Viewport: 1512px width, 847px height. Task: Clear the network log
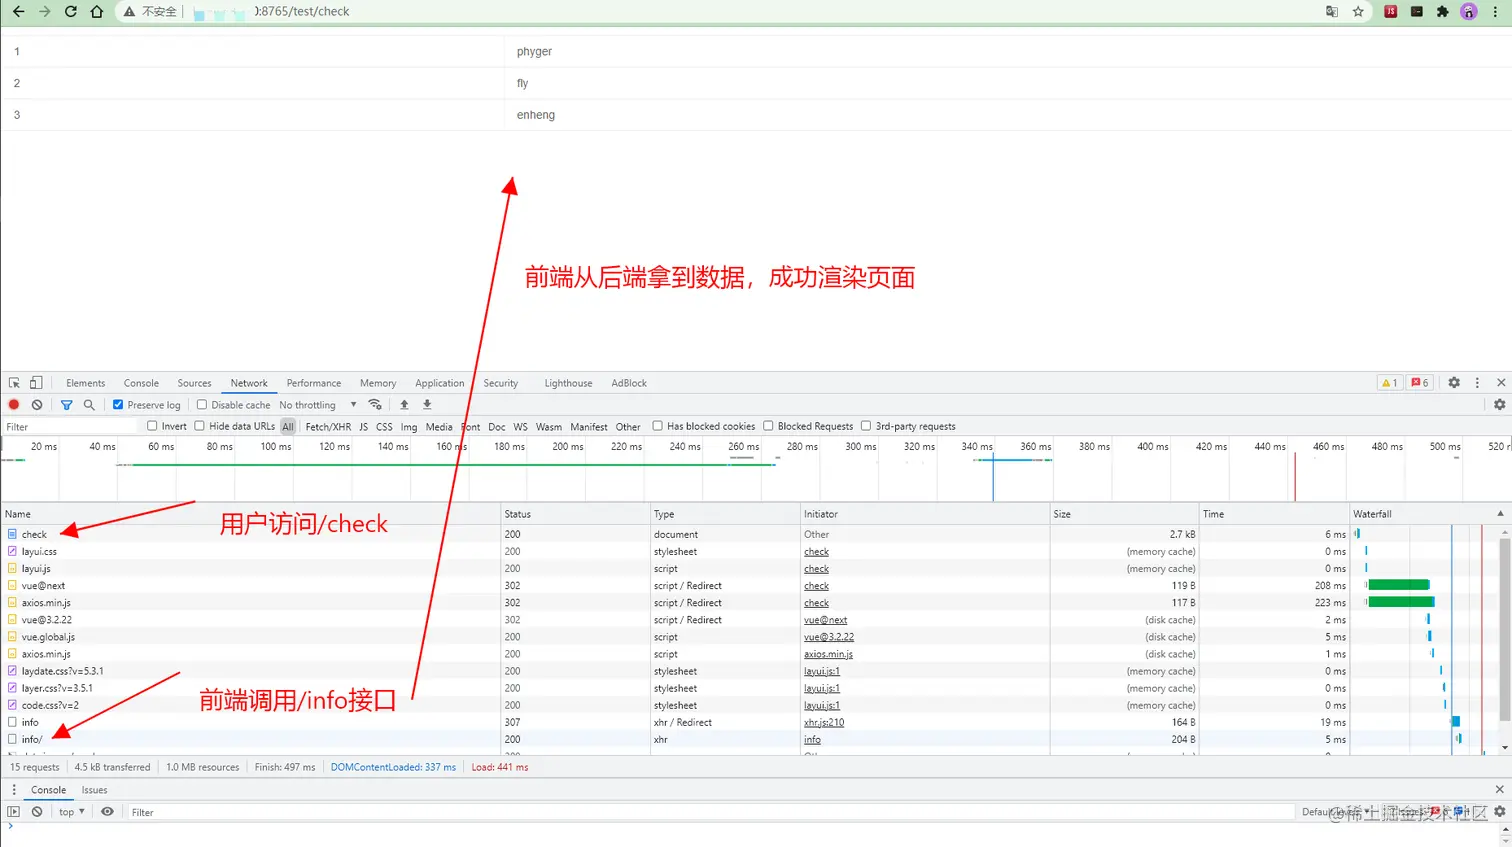click(x=37, y=405)
